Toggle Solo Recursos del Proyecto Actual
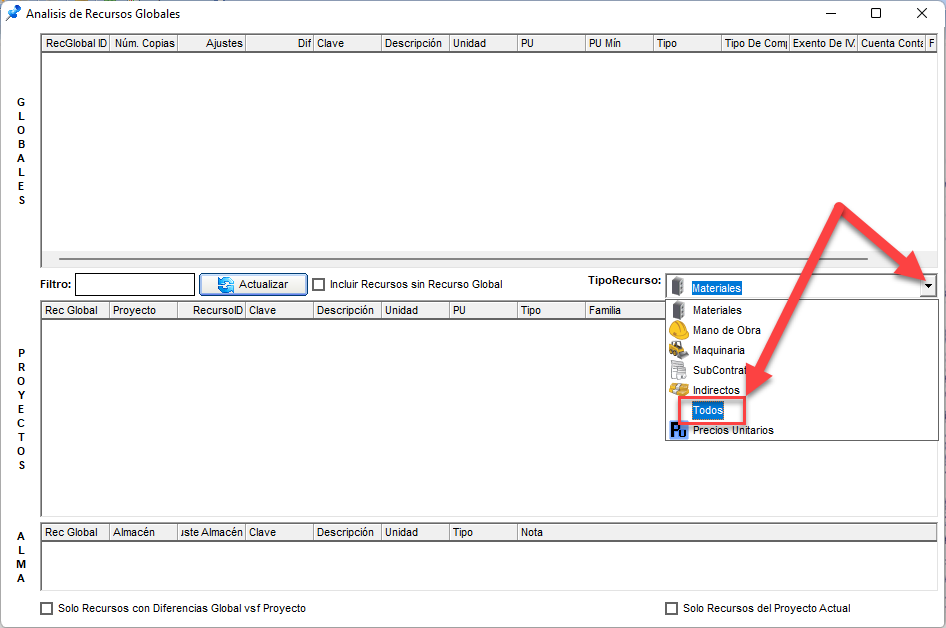 [x=671, y=608]
